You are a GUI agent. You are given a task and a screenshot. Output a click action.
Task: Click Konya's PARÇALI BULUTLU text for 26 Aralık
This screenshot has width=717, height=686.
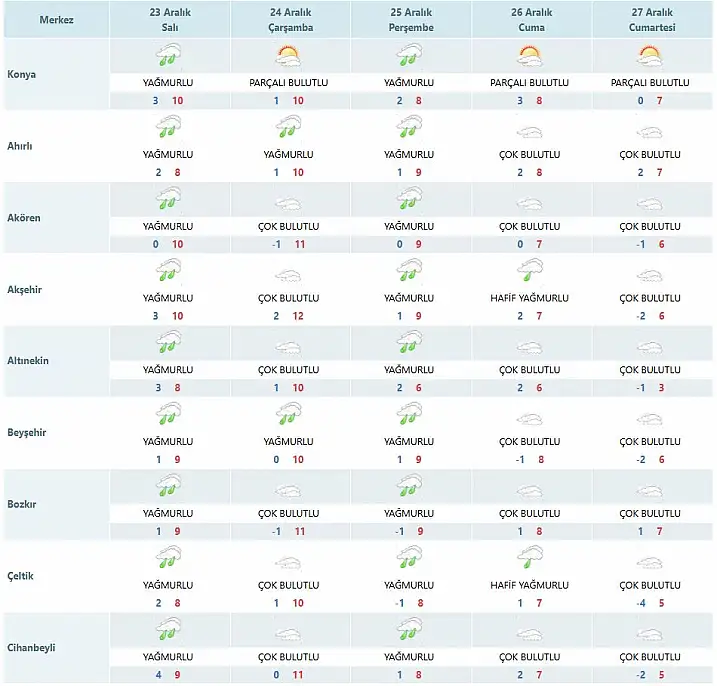click(x=529, y=83)
